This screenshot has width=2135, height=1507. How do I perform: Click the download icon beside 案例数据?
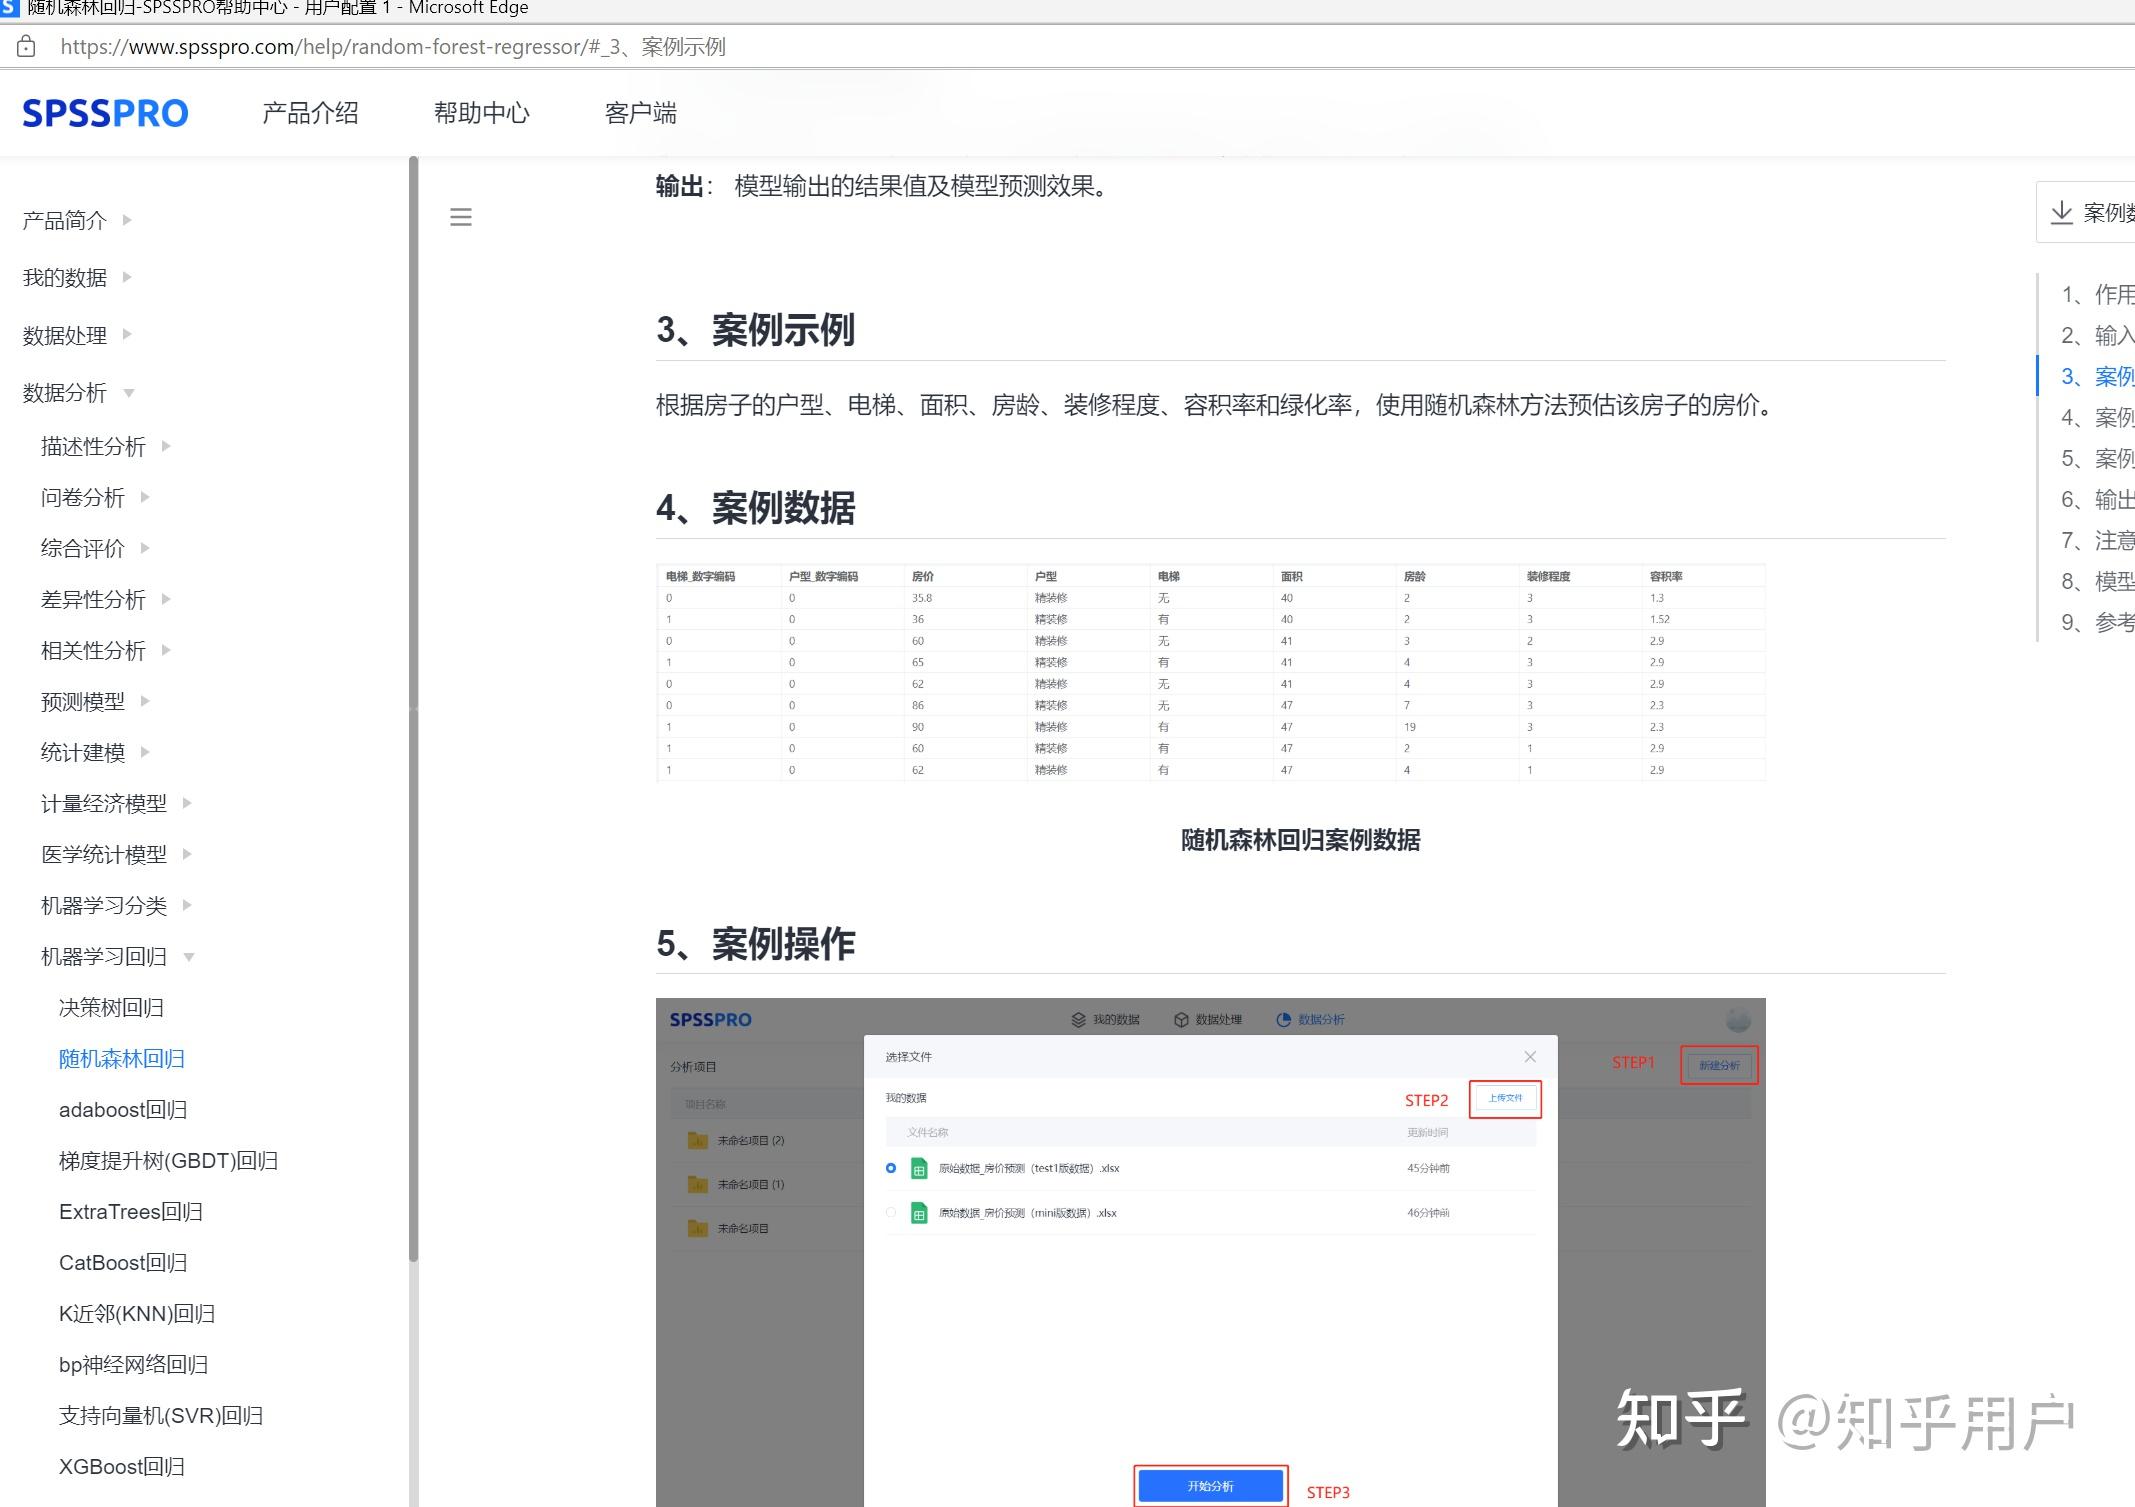[x=2061, y=212]
